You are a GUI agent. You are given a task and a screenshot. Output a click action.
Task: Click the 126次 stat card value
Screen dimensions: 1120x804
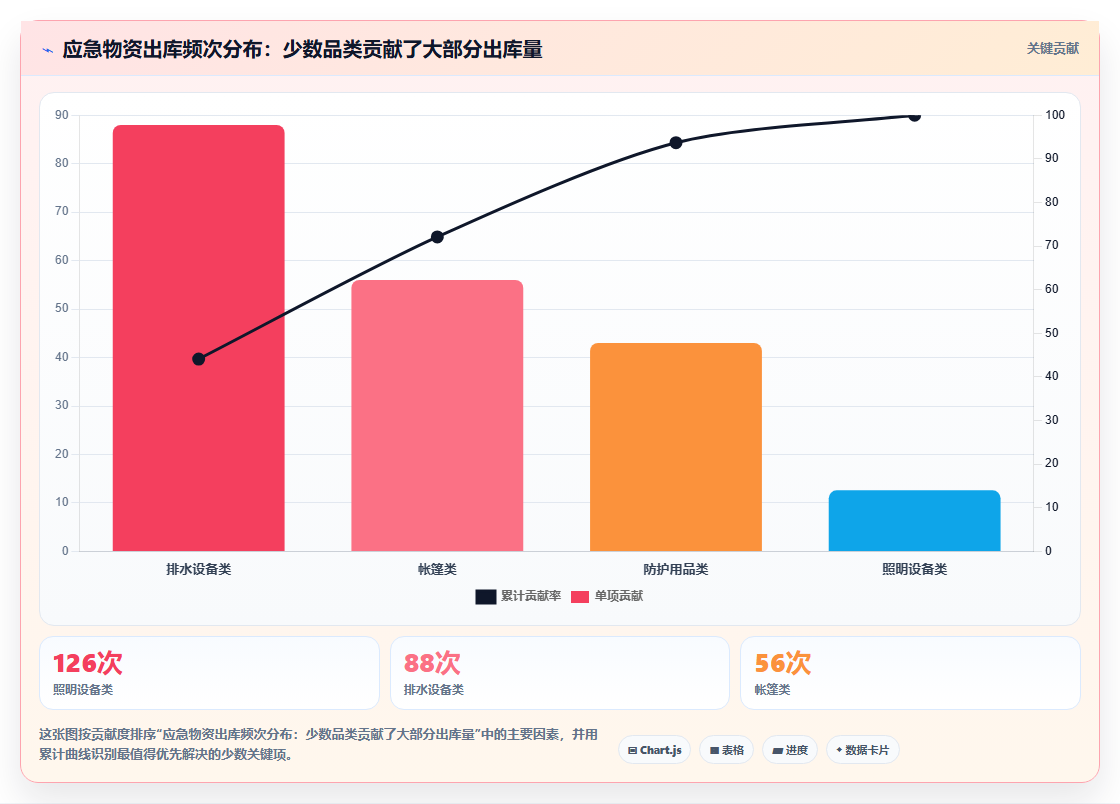pos(88,663)
